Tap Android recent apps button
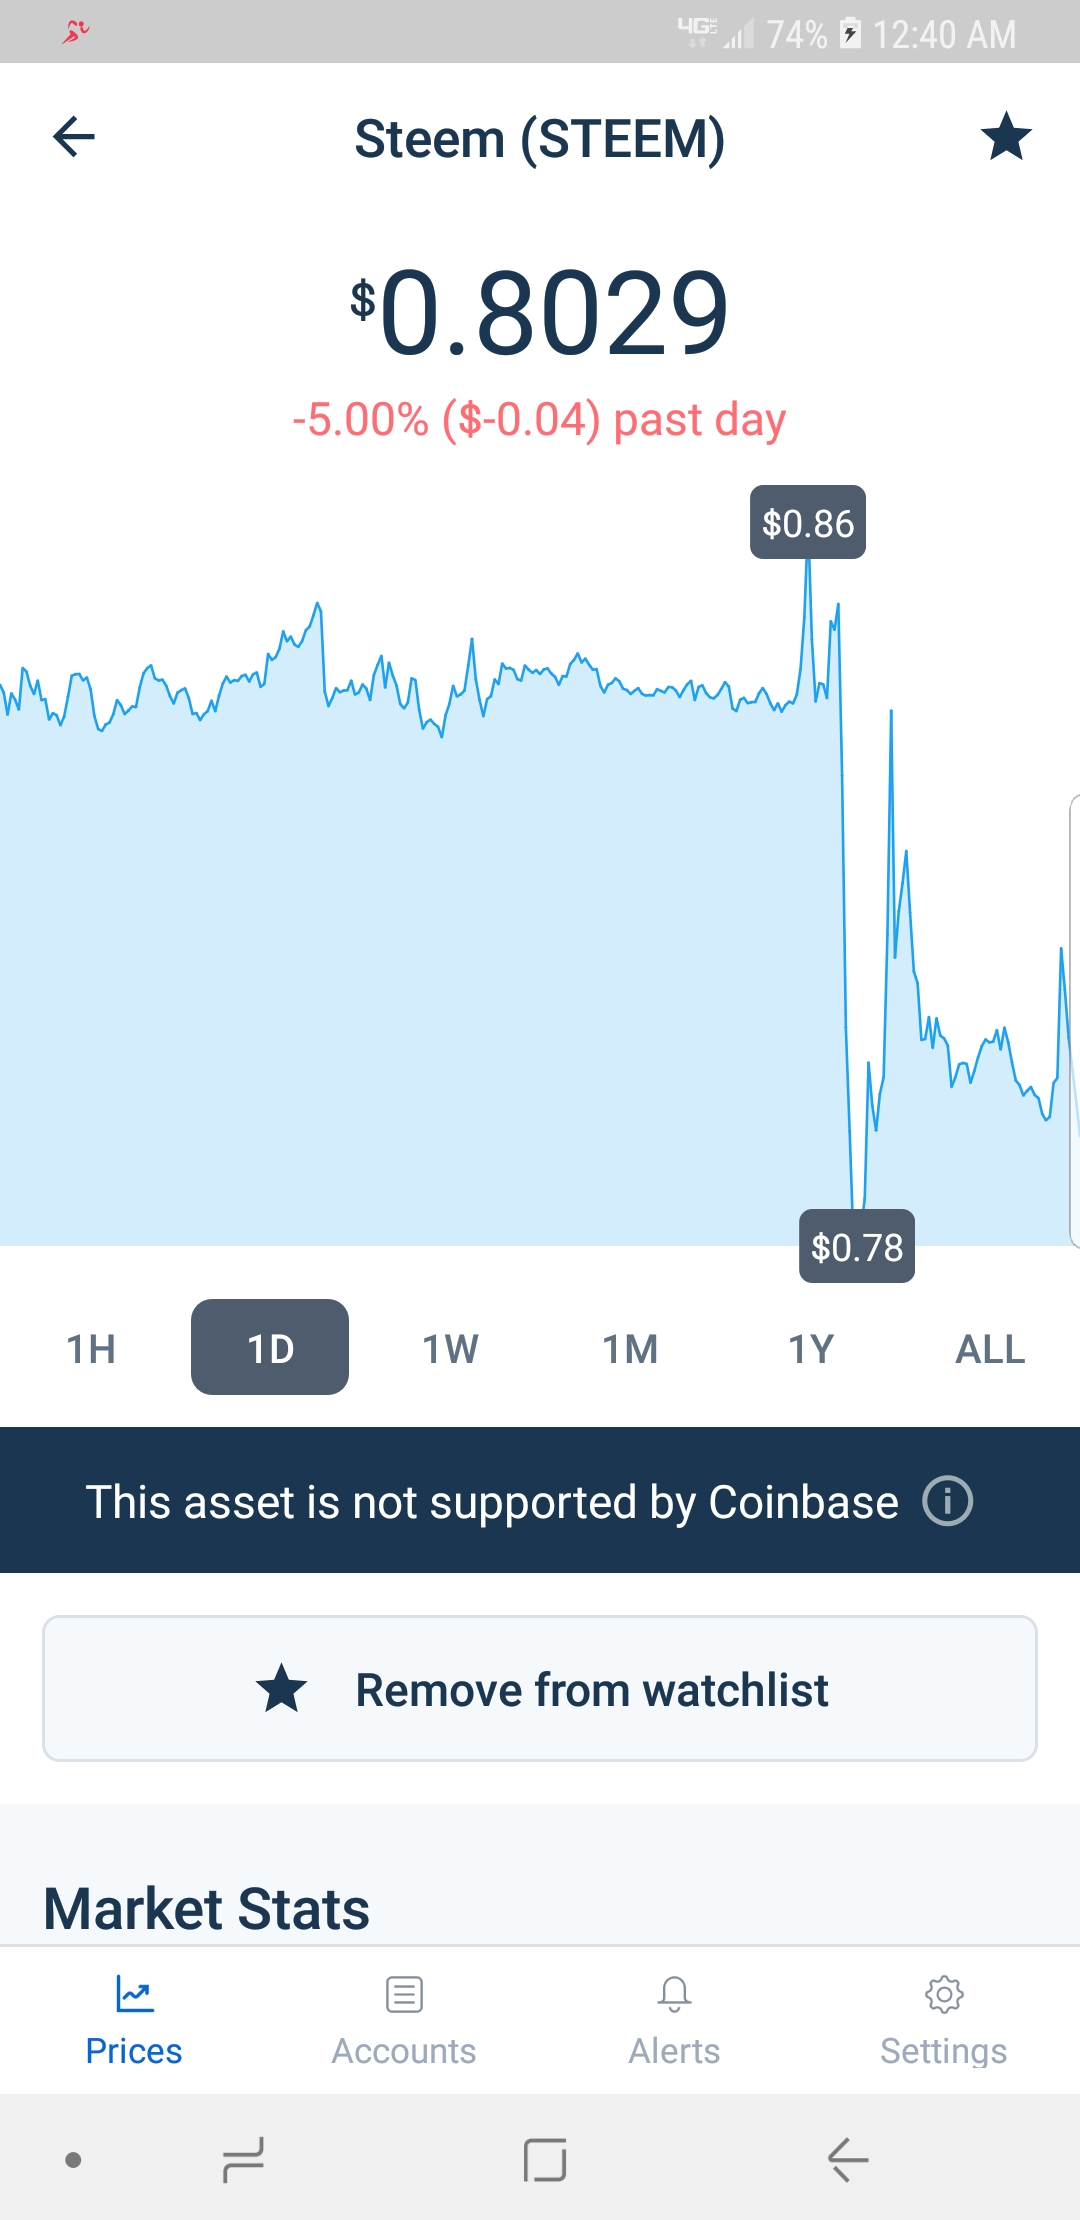The image size is (1080, 2220). 243,2160
